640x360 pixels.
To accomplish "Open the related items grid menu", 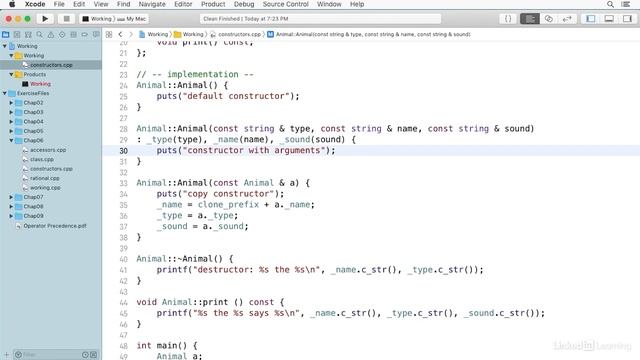I will tap(109, 35).
